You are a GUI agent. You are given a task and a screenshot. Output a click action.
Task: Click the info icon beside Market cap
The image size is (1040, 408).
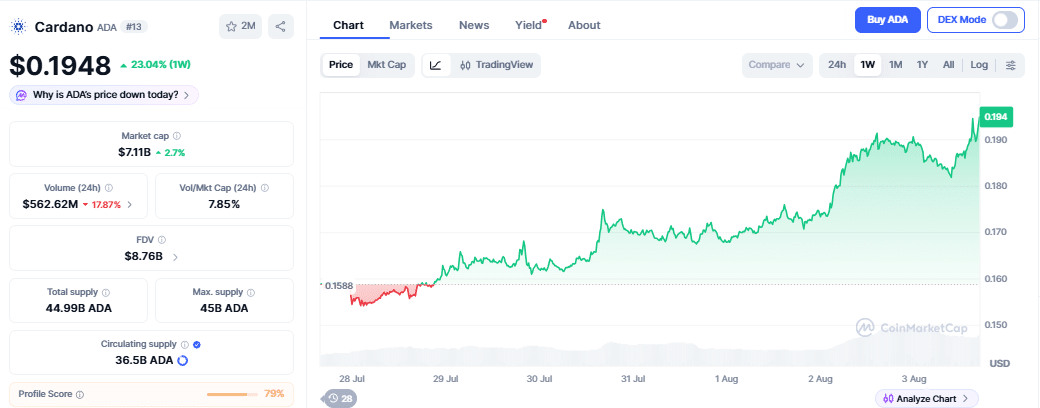click(176, 135)
